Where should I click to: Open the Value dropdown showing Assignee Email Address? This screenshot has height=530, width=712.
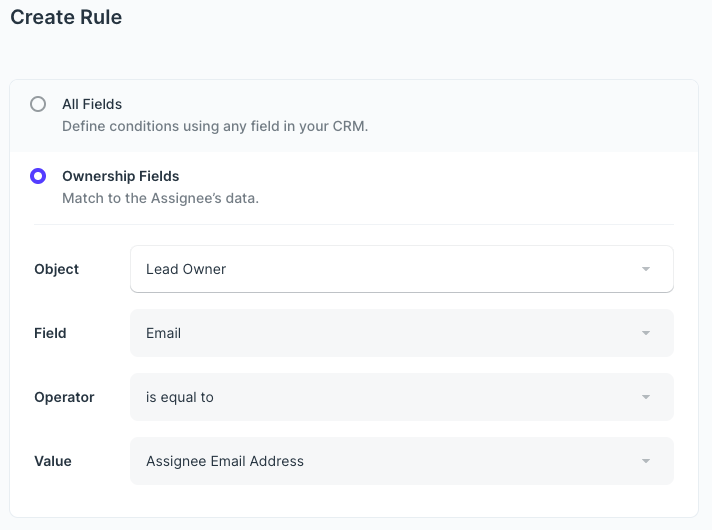click(401, 461)
